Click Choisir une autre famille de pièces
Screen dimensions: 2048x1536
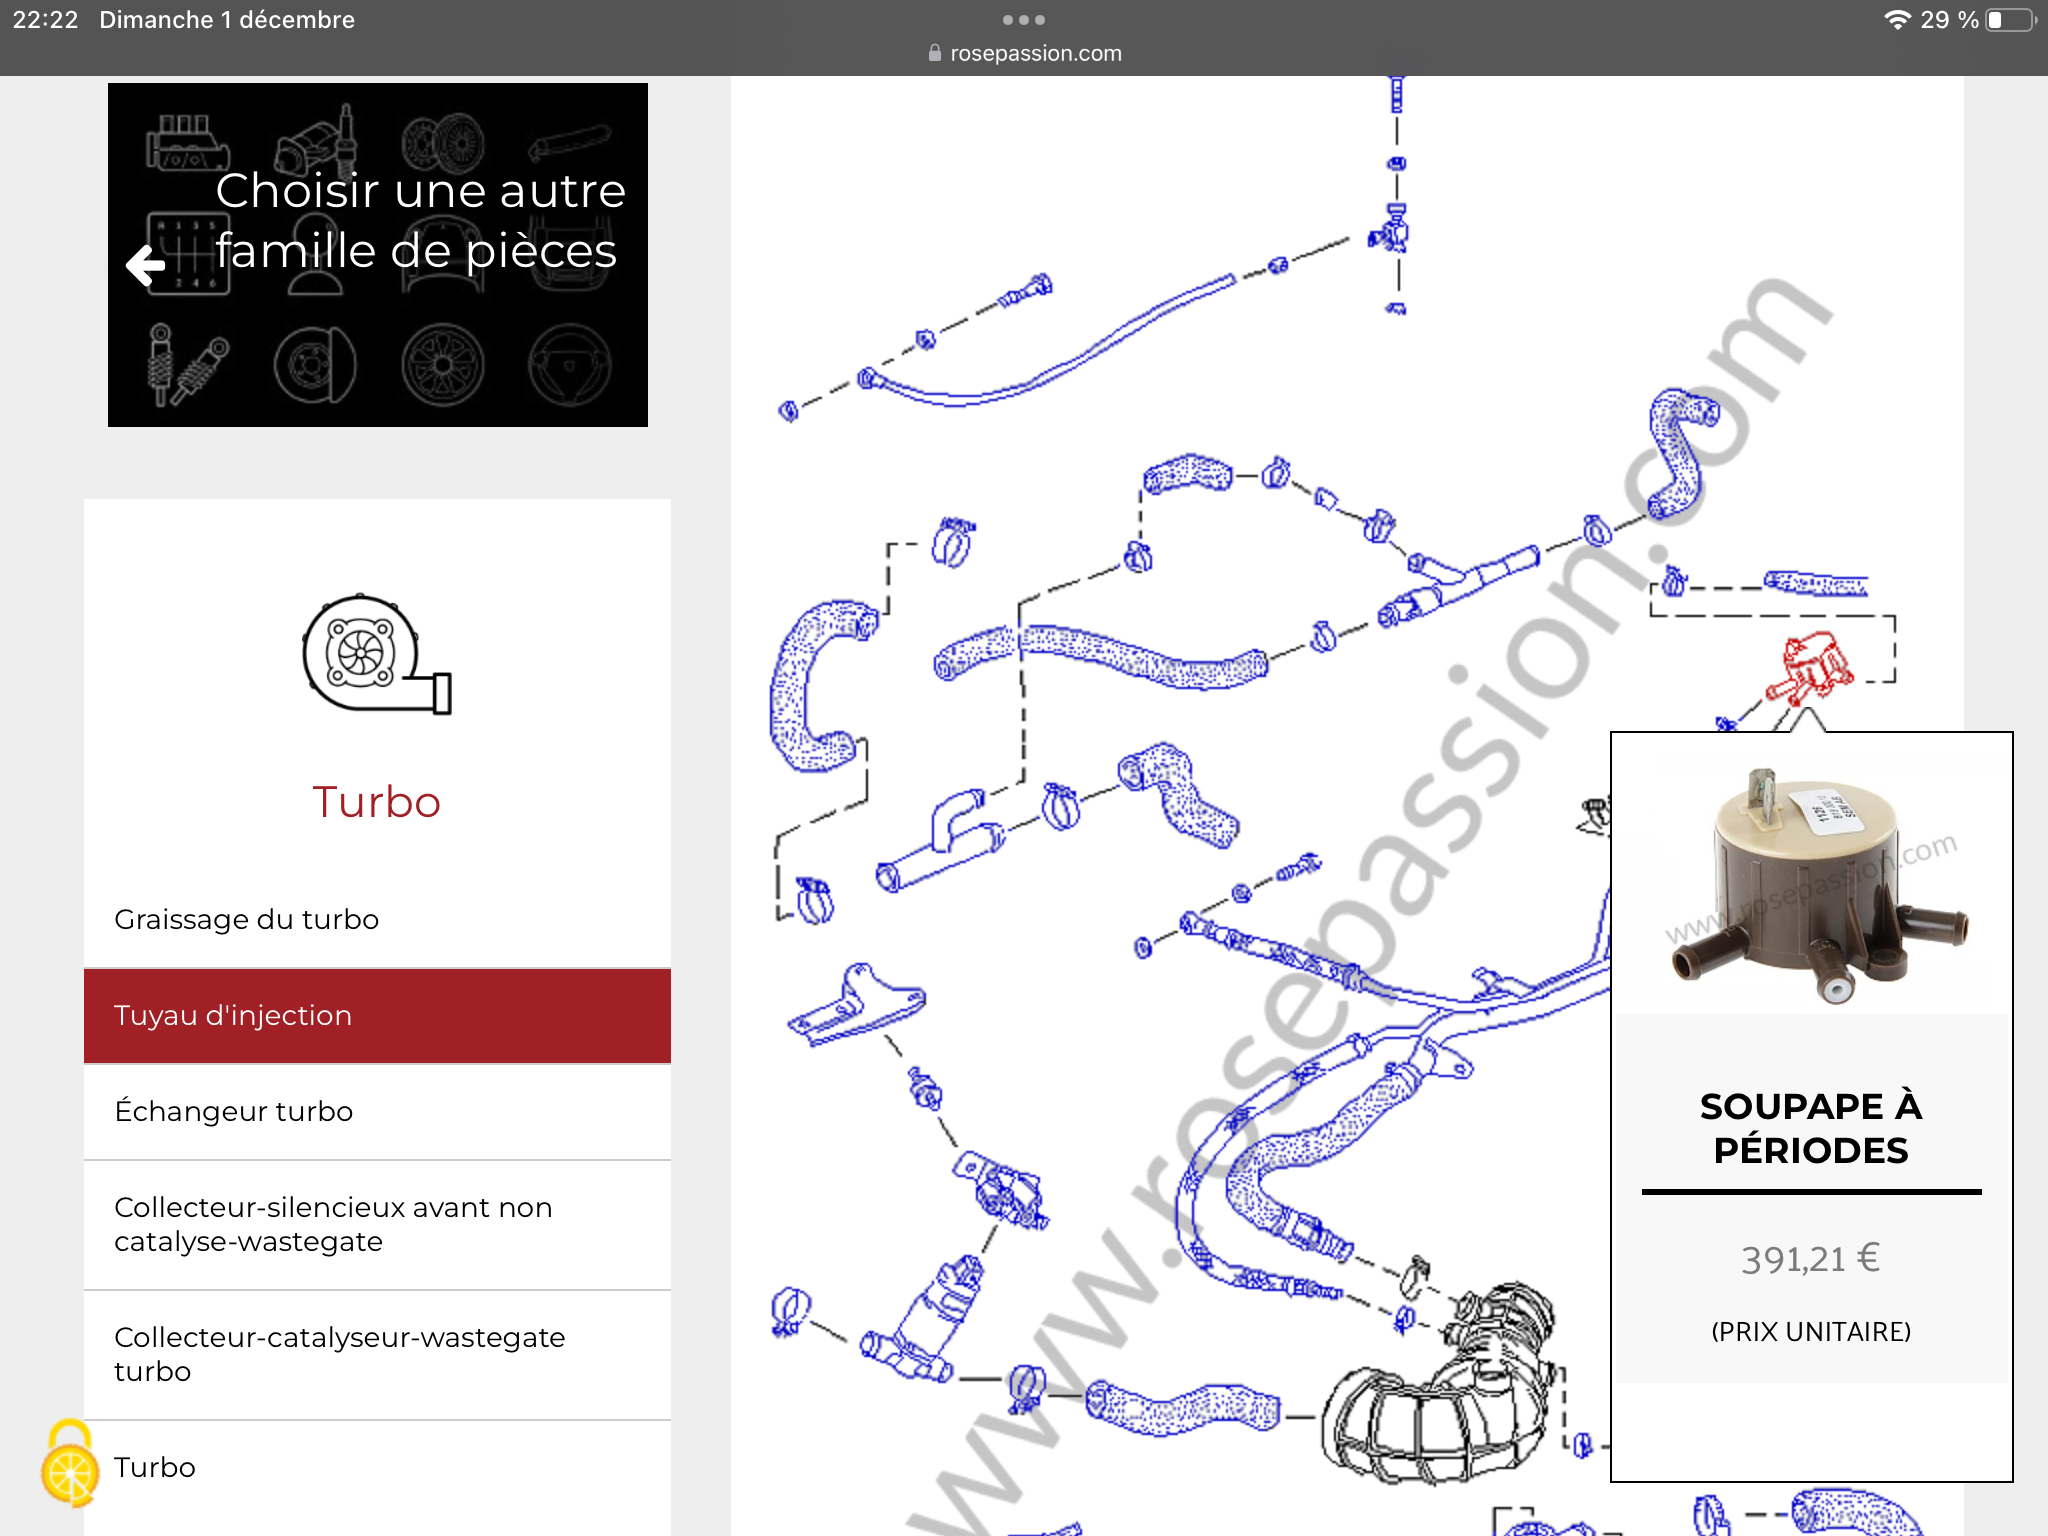coord(420,220)
